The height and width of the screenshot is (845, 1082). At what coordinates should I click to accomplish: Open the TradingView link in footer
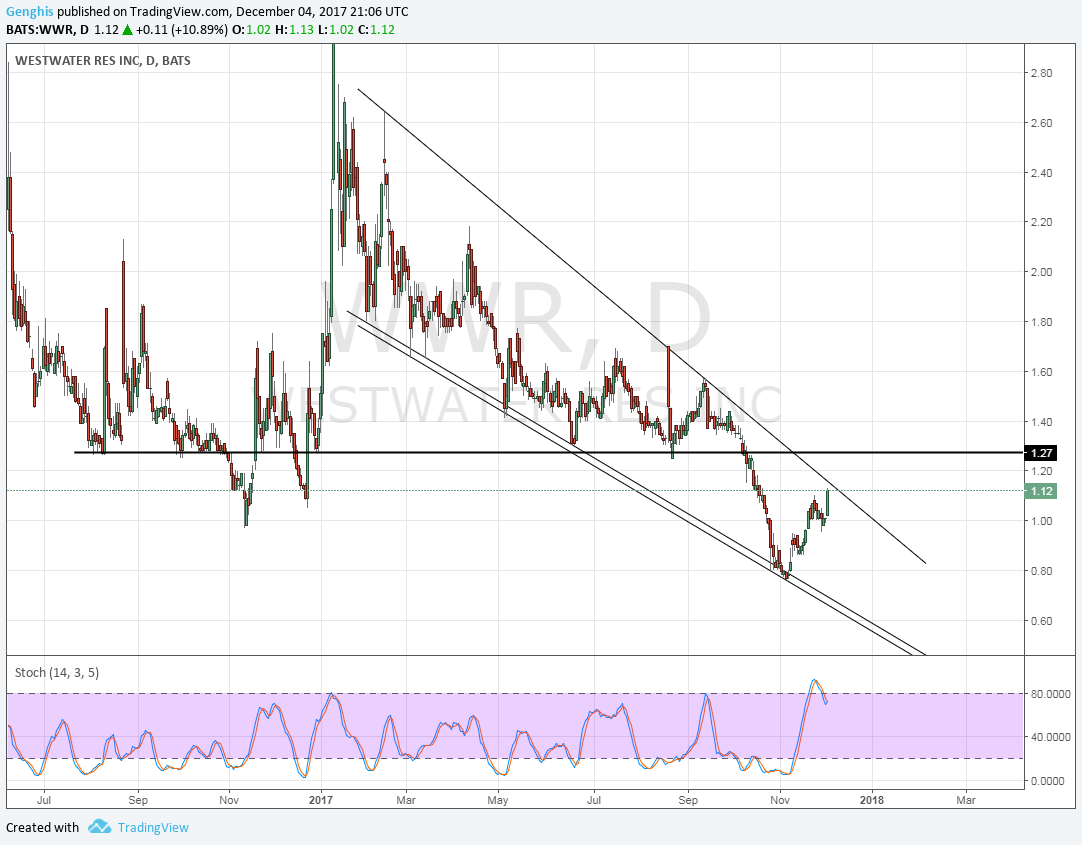(x=153, y=827)
